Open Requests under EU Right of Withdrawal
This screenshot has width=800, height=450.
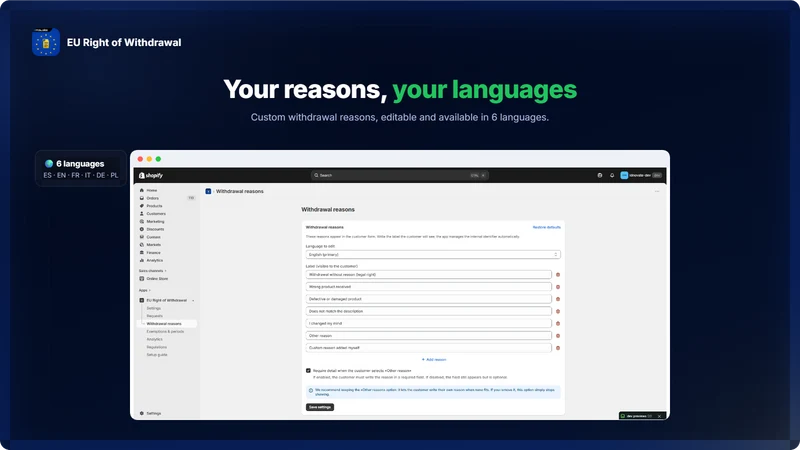[155, 316]
